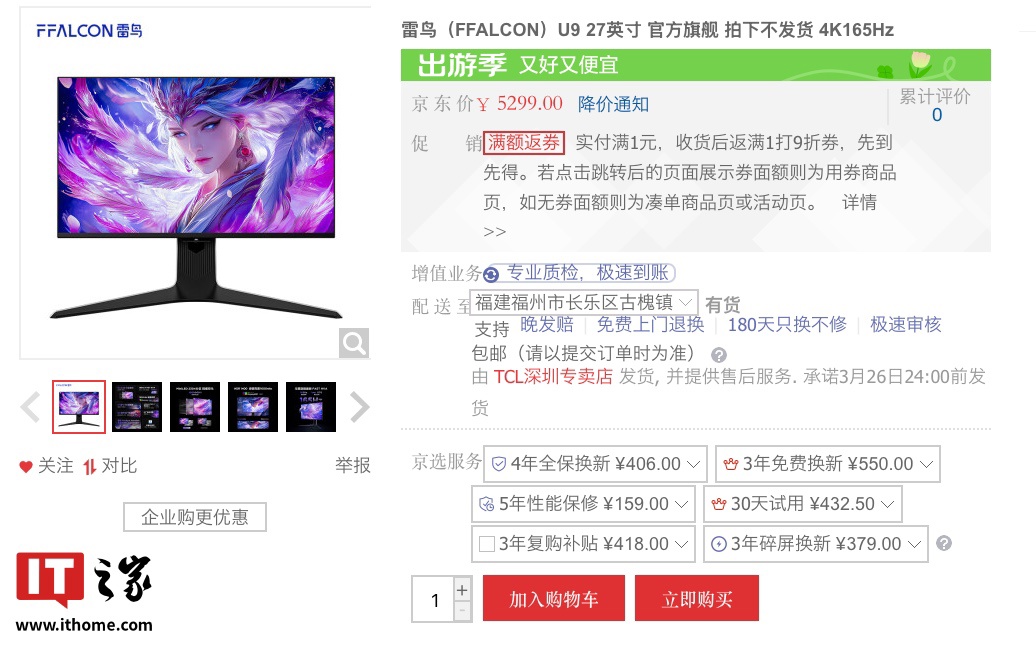Select the second product thumbnail image

pos(137,407)
